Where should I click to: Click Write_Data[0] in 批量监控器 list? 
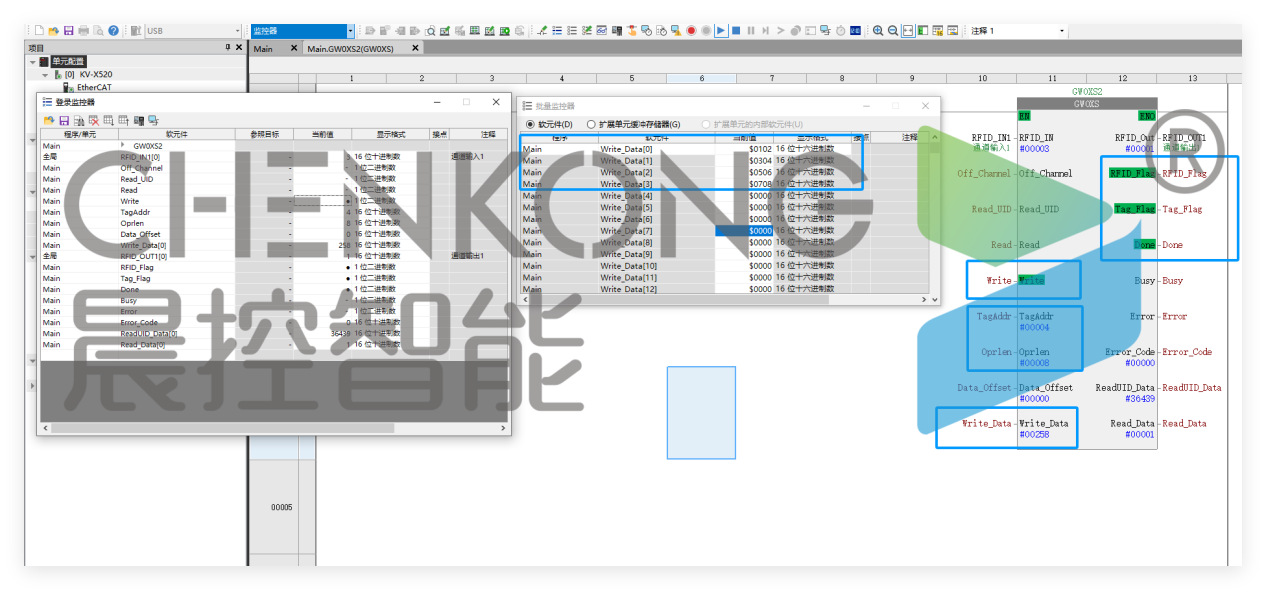coord(626,149)
